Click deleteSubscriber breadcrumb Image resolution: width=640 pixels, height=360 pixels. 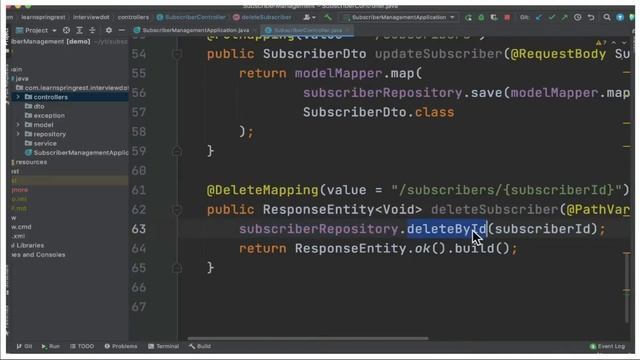(262, 17)
